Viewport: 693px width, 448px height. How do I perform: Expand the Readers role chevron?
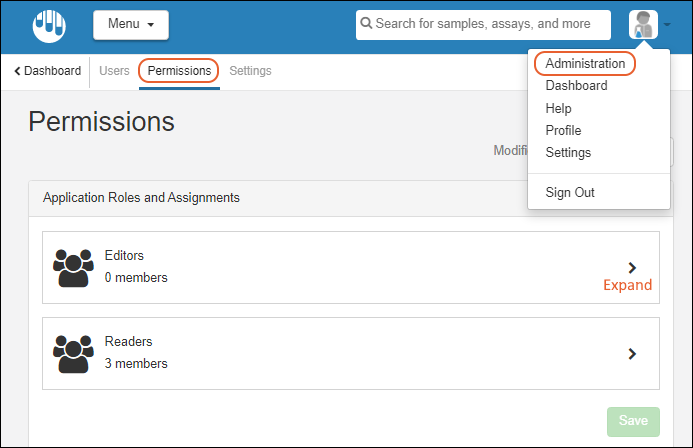pyautogui.click(x=632, y=353)
